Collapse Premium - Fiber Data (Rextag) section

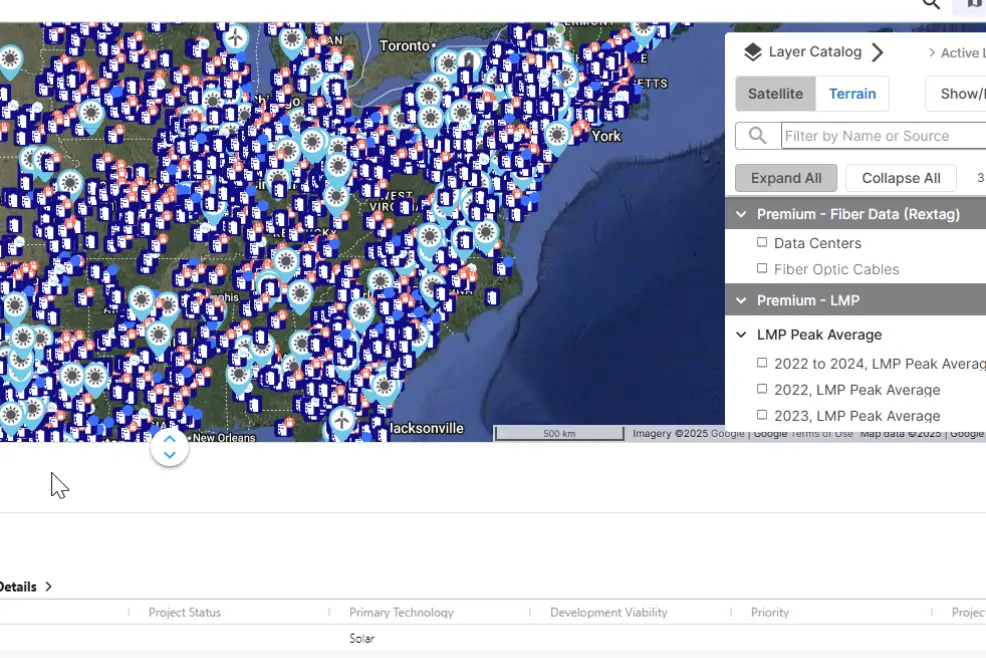point(741,215)
